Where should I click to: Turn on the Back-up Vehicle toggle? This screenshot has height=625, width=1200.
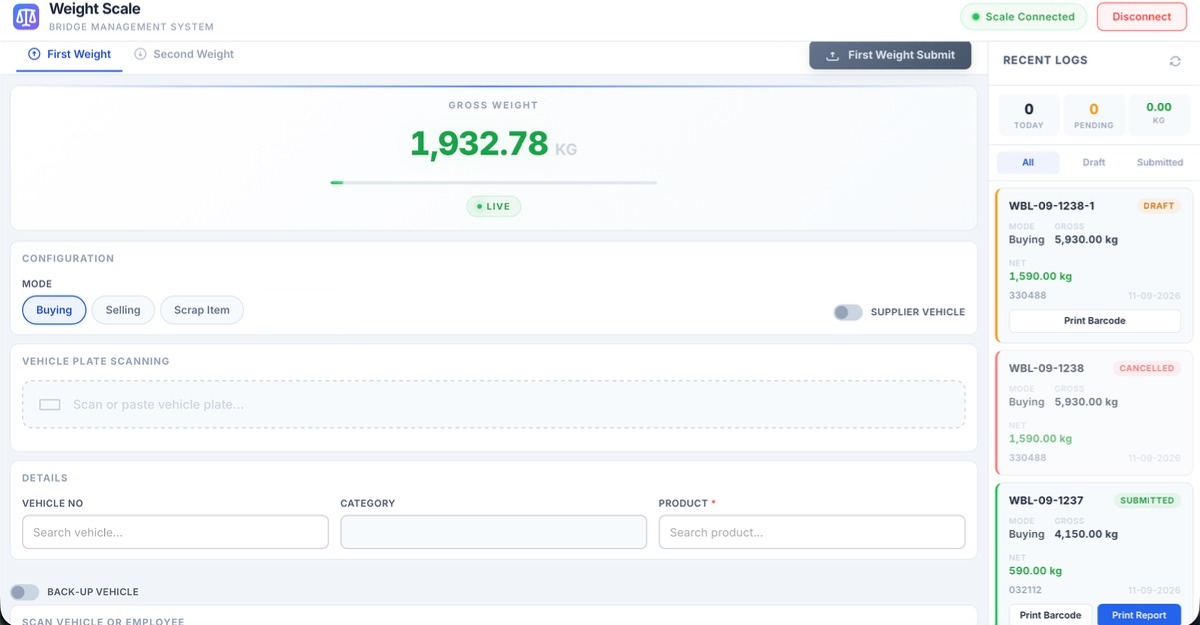click(25, 592)
